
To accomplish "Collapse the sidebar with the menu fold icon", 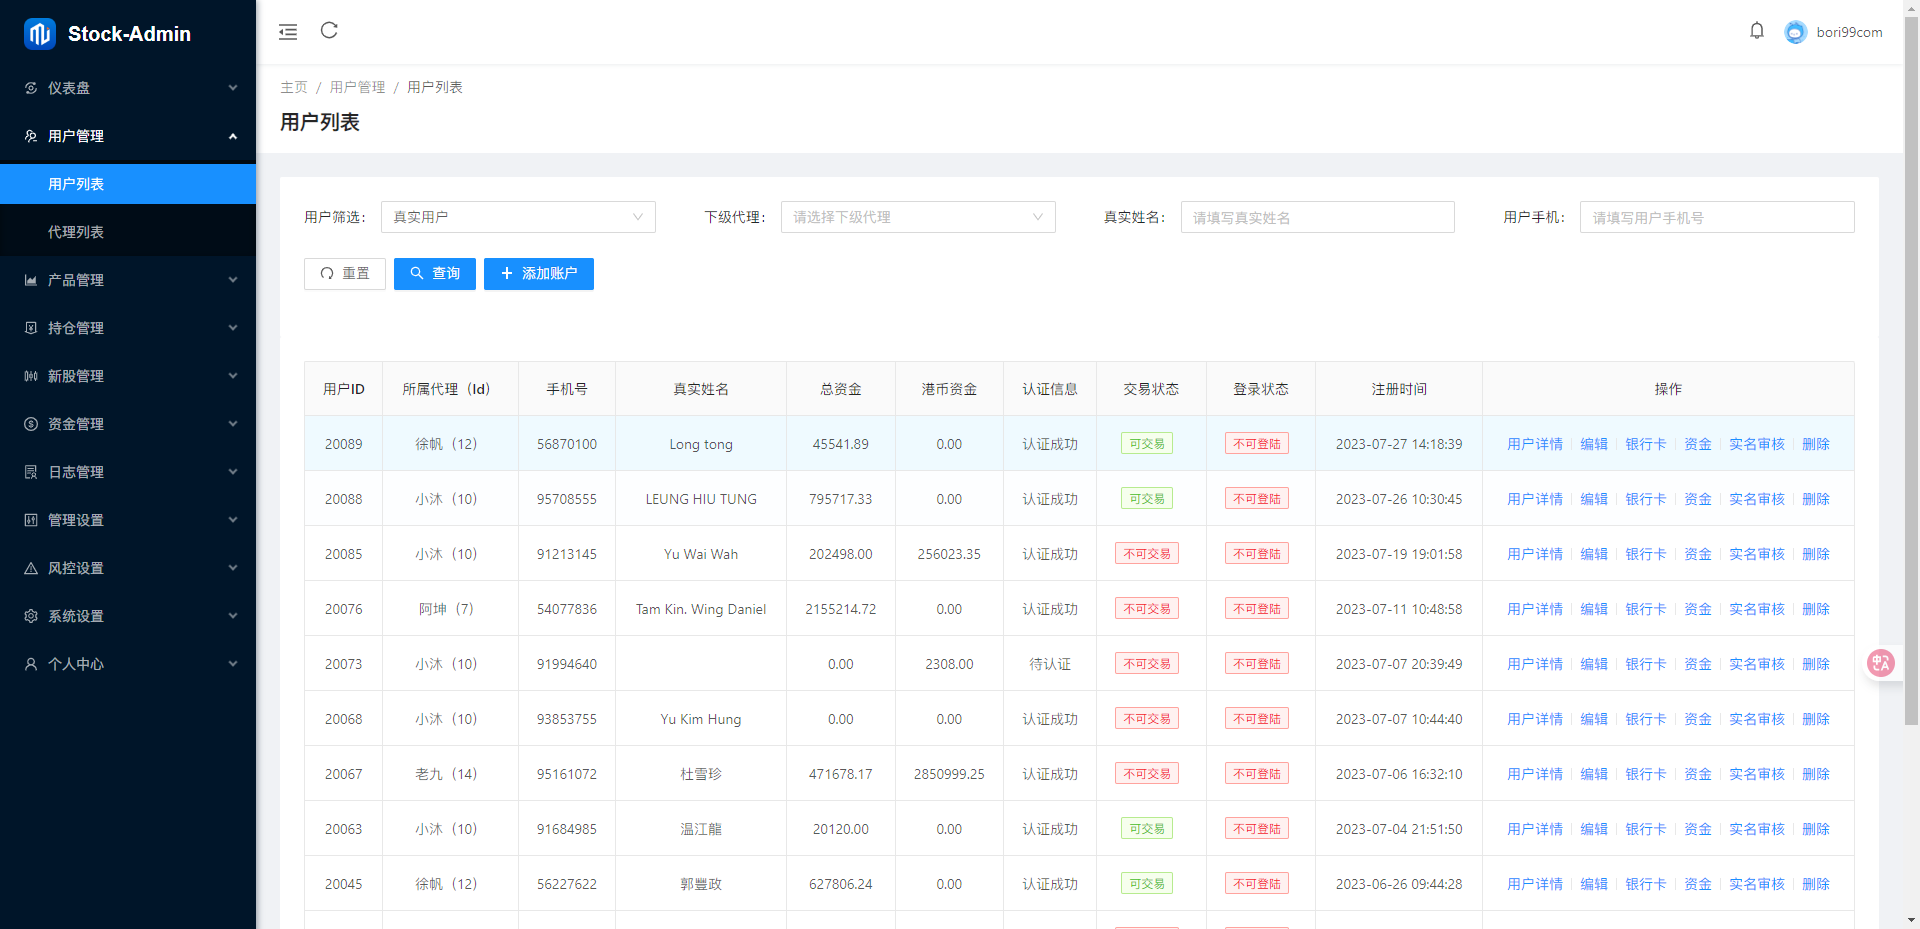I will click(288, 32).
